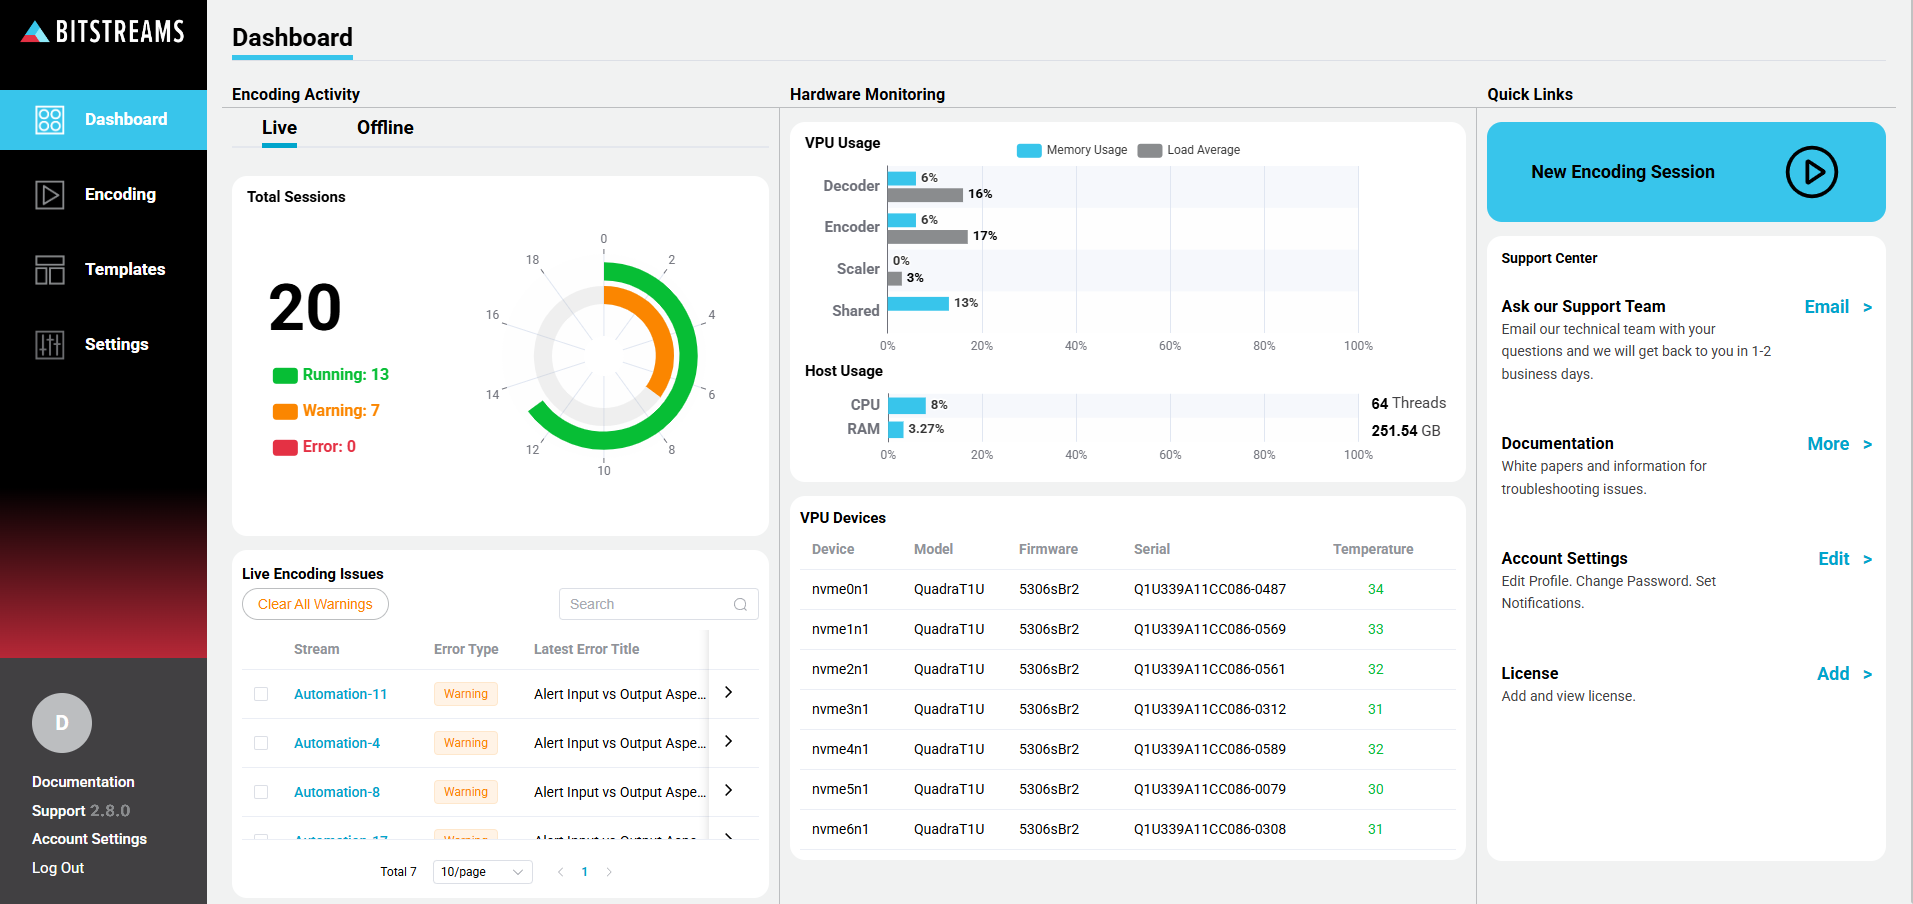Open the Settings sidebar icon
Image resolution: width=1913 pixels, height=904 pixels.
coord(49,344)
